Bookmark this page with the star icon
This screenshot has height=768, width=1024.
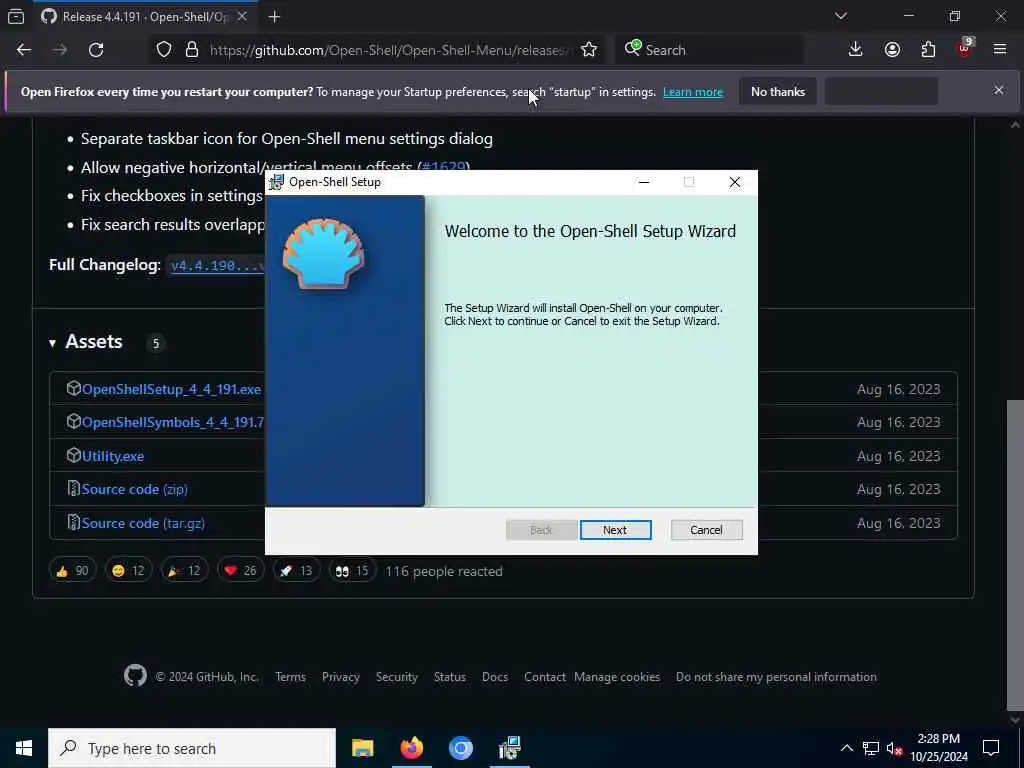(588, 50)
